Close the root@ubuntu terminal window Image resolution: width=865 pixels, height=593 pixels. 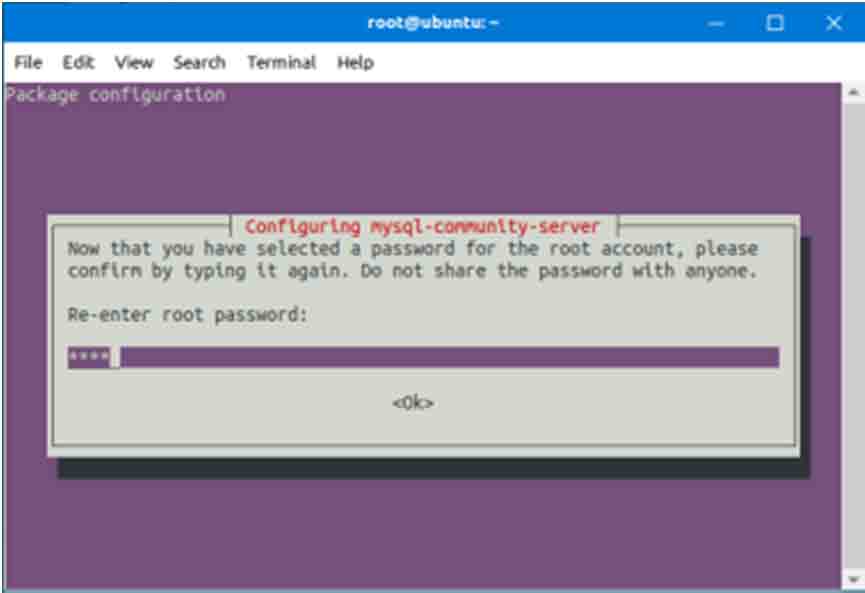tap(834, 23)
